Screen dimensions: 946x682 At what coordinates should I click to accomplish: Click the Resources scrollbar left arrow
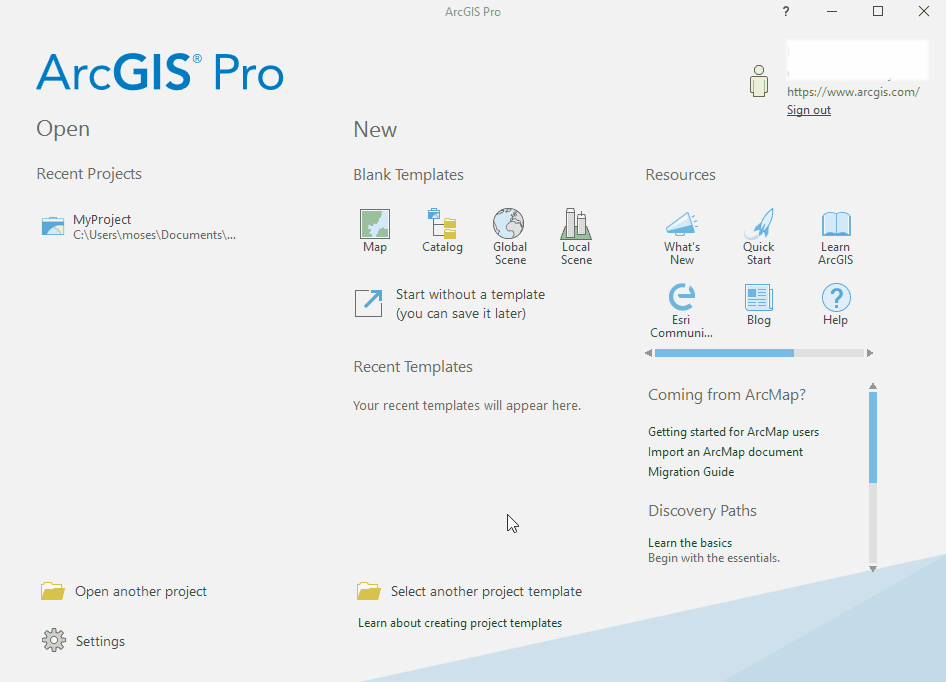pos(649,353)
